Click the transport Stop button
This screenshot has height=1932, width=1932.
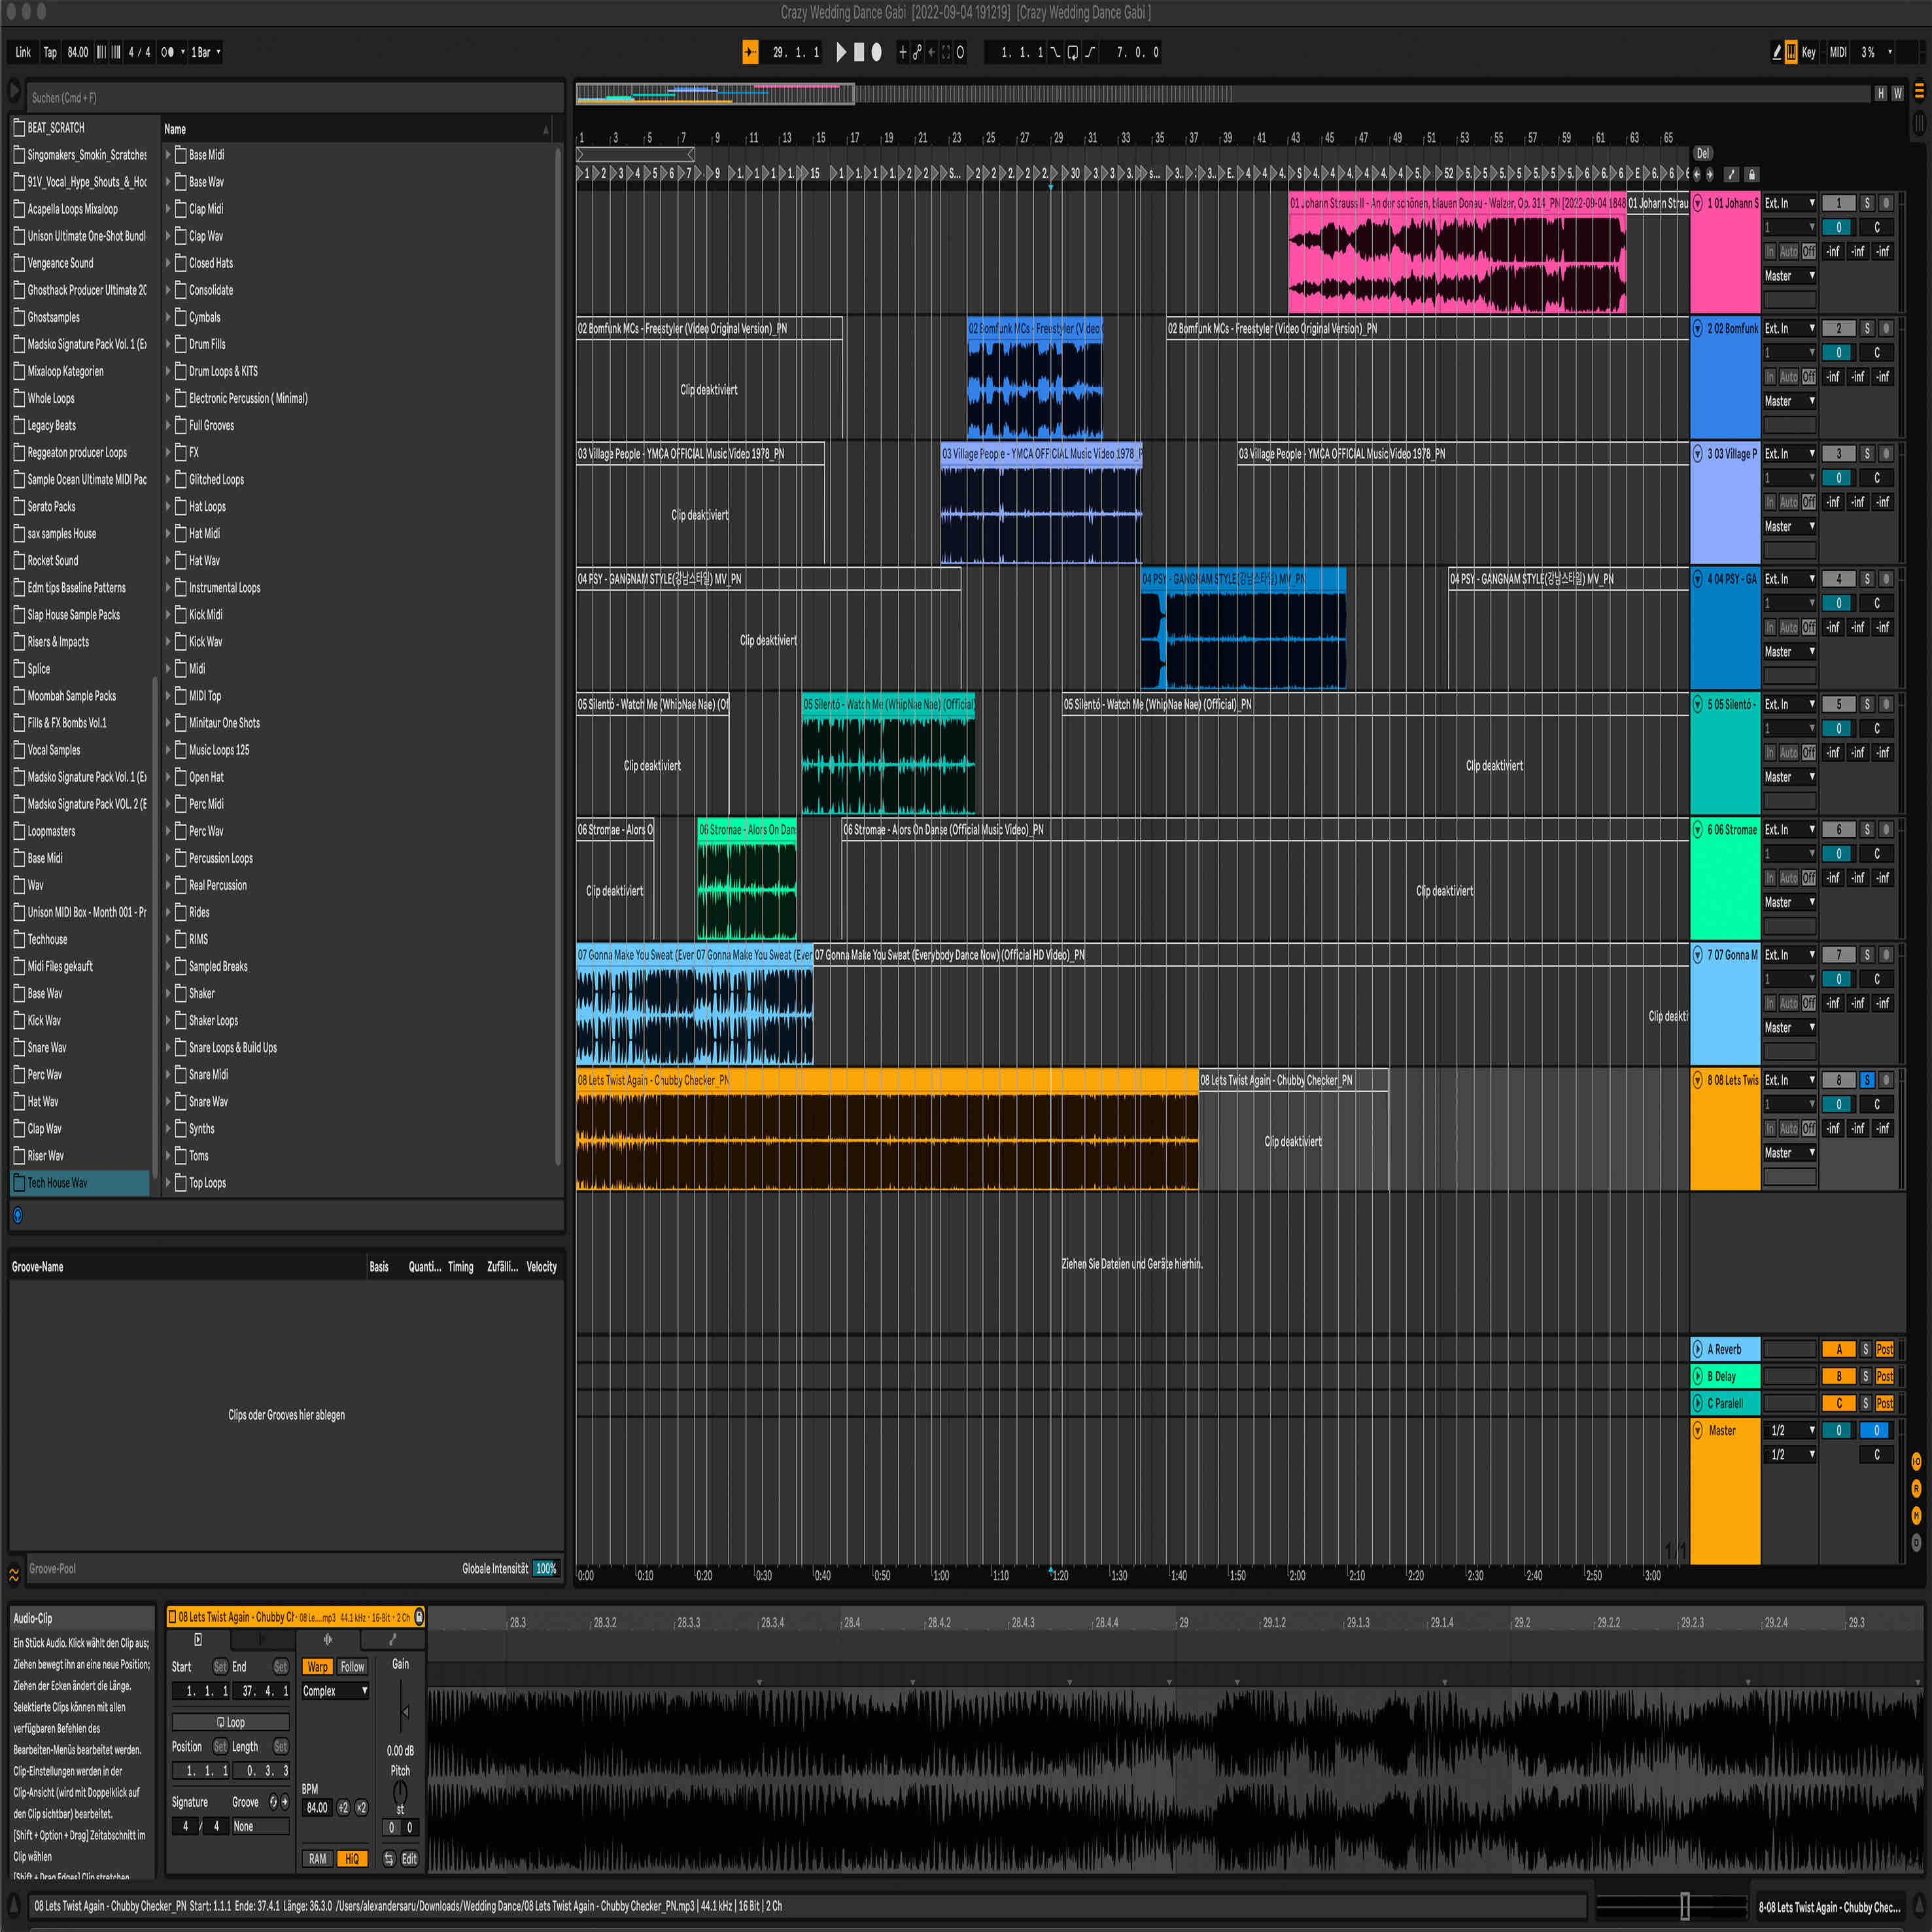(x=858, y=52)
